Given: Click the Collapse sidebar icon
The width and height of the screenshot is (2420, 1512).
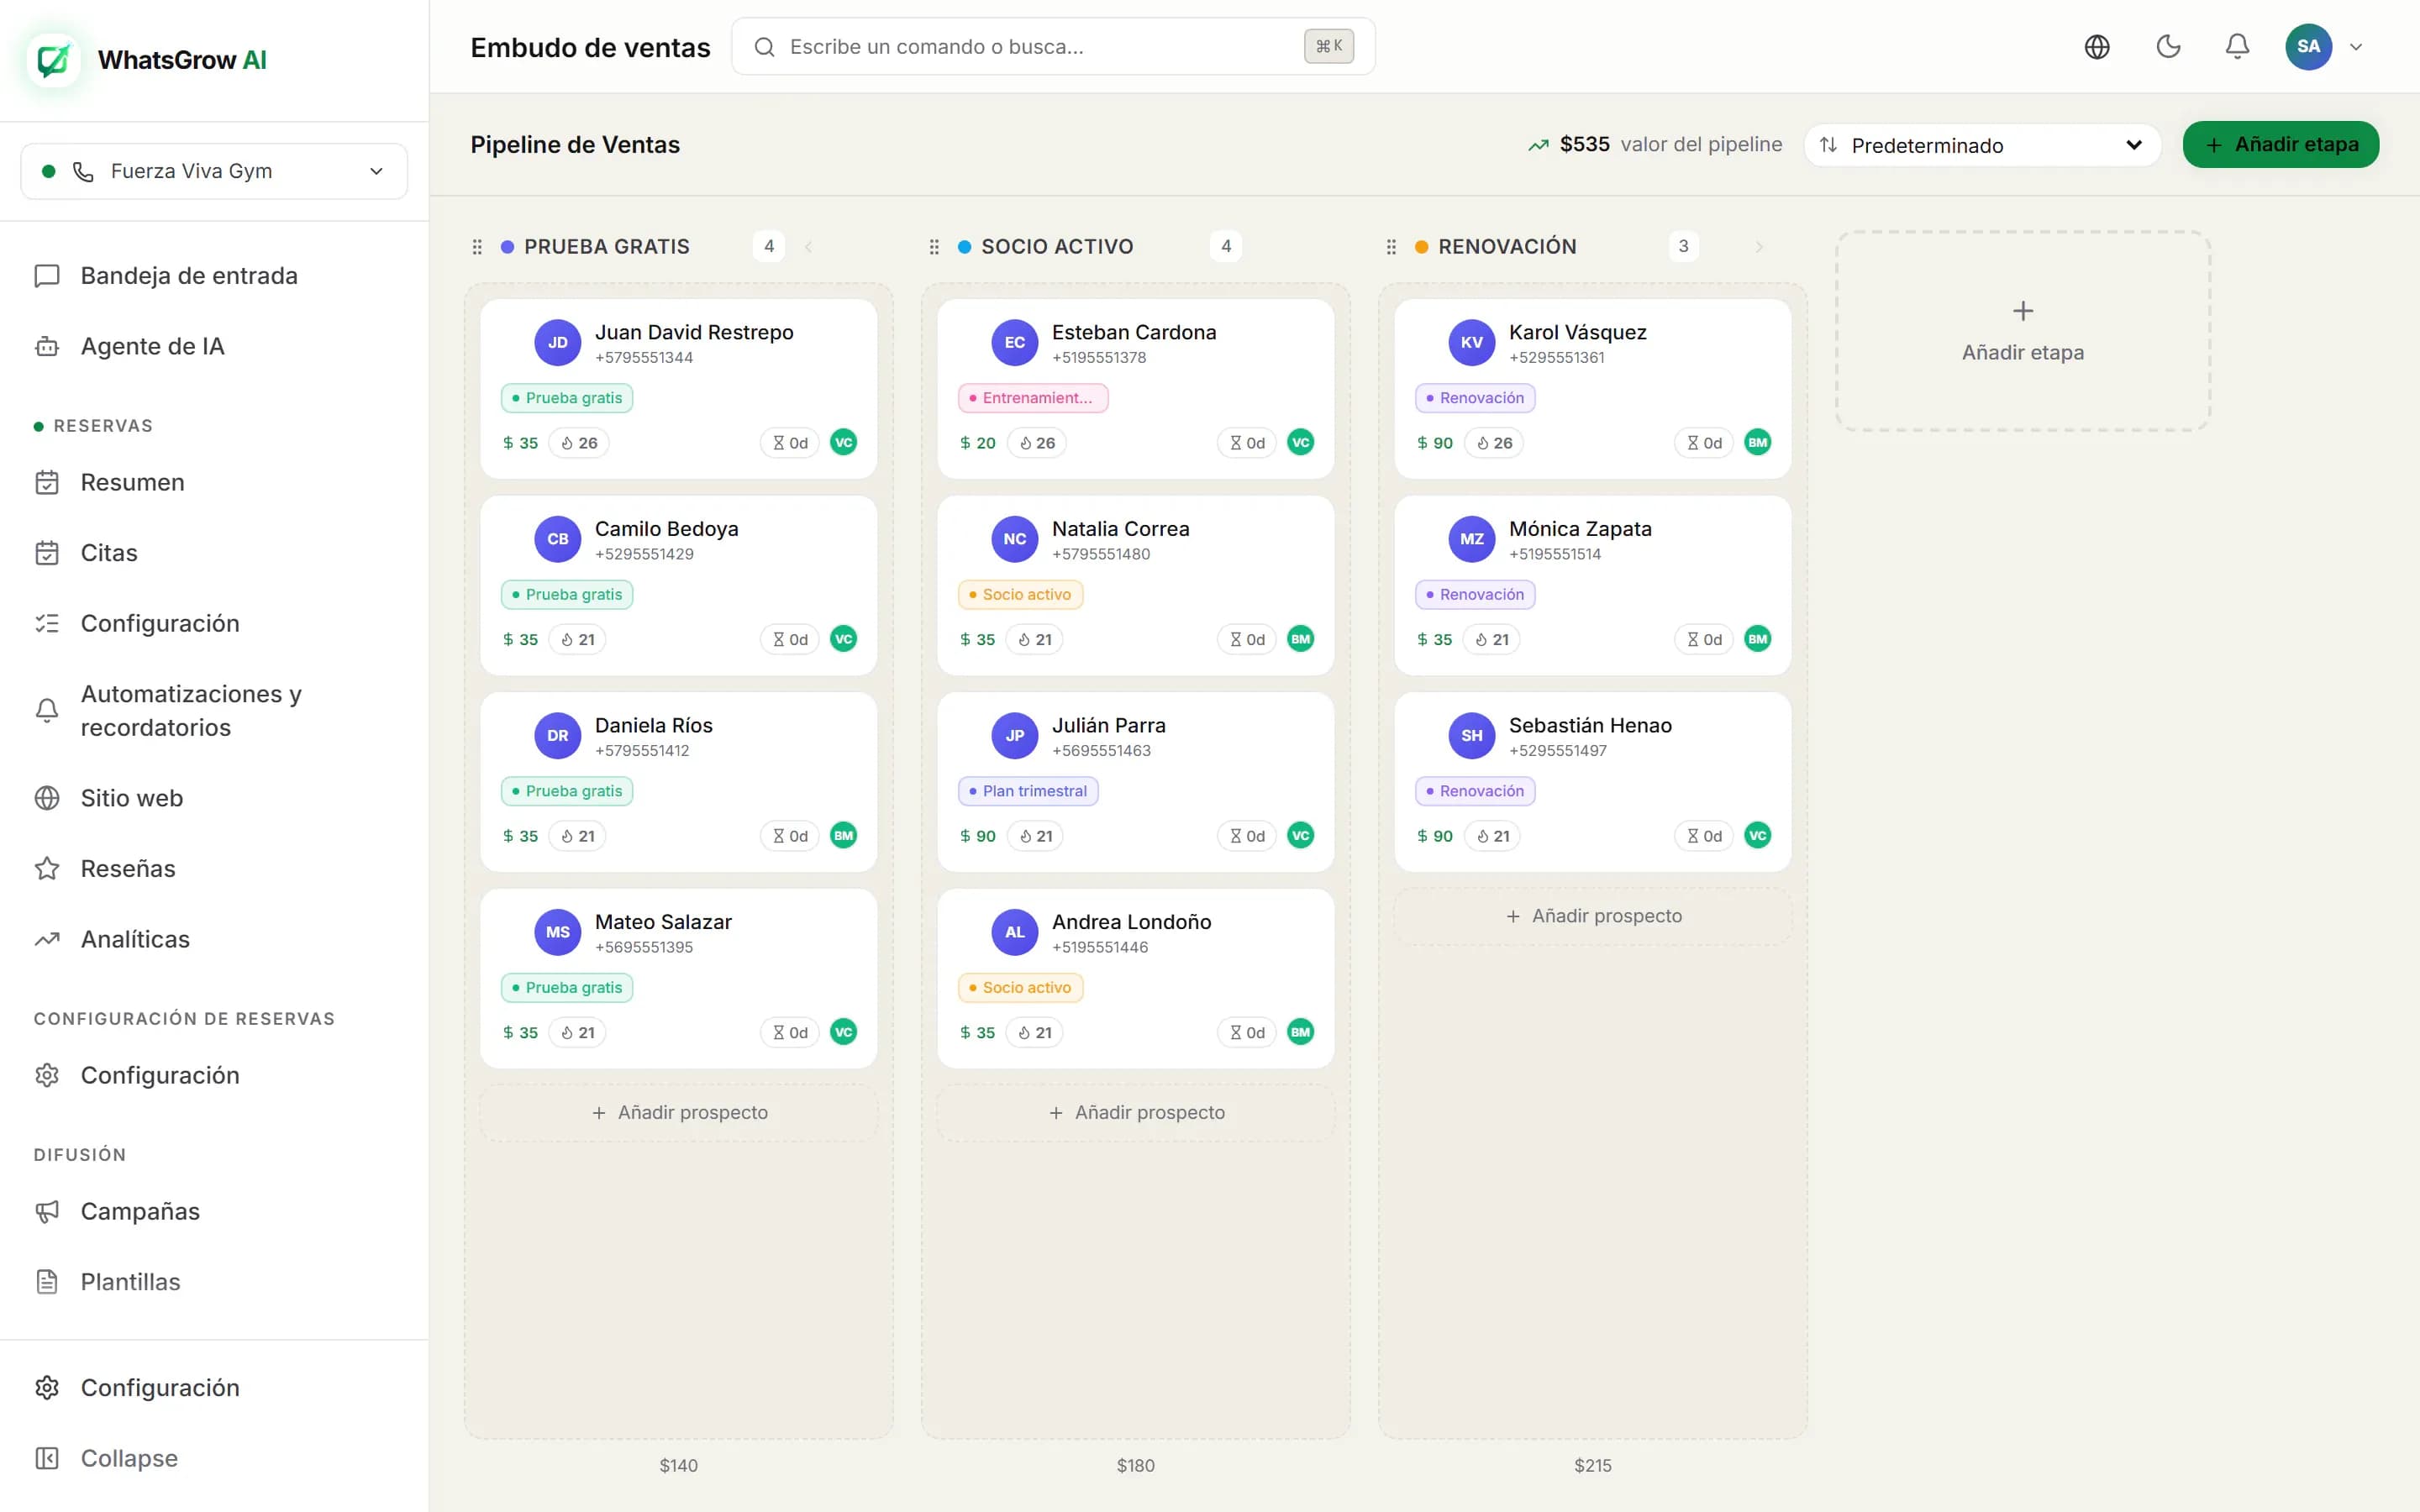Looking at the screenshot, I should coord(47,1458).
